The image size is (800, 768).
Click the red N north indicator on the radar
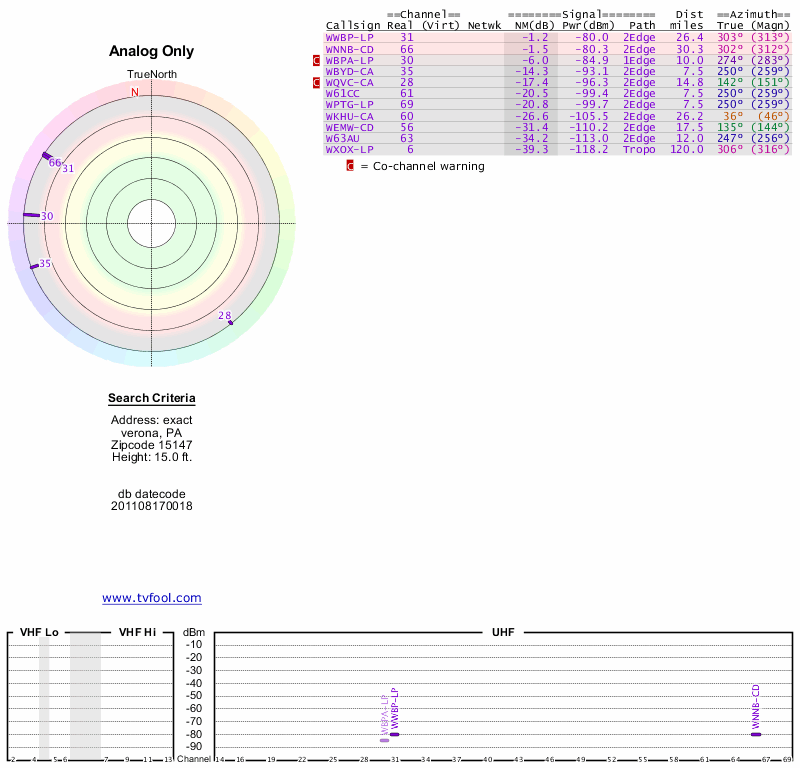point(135,93)
